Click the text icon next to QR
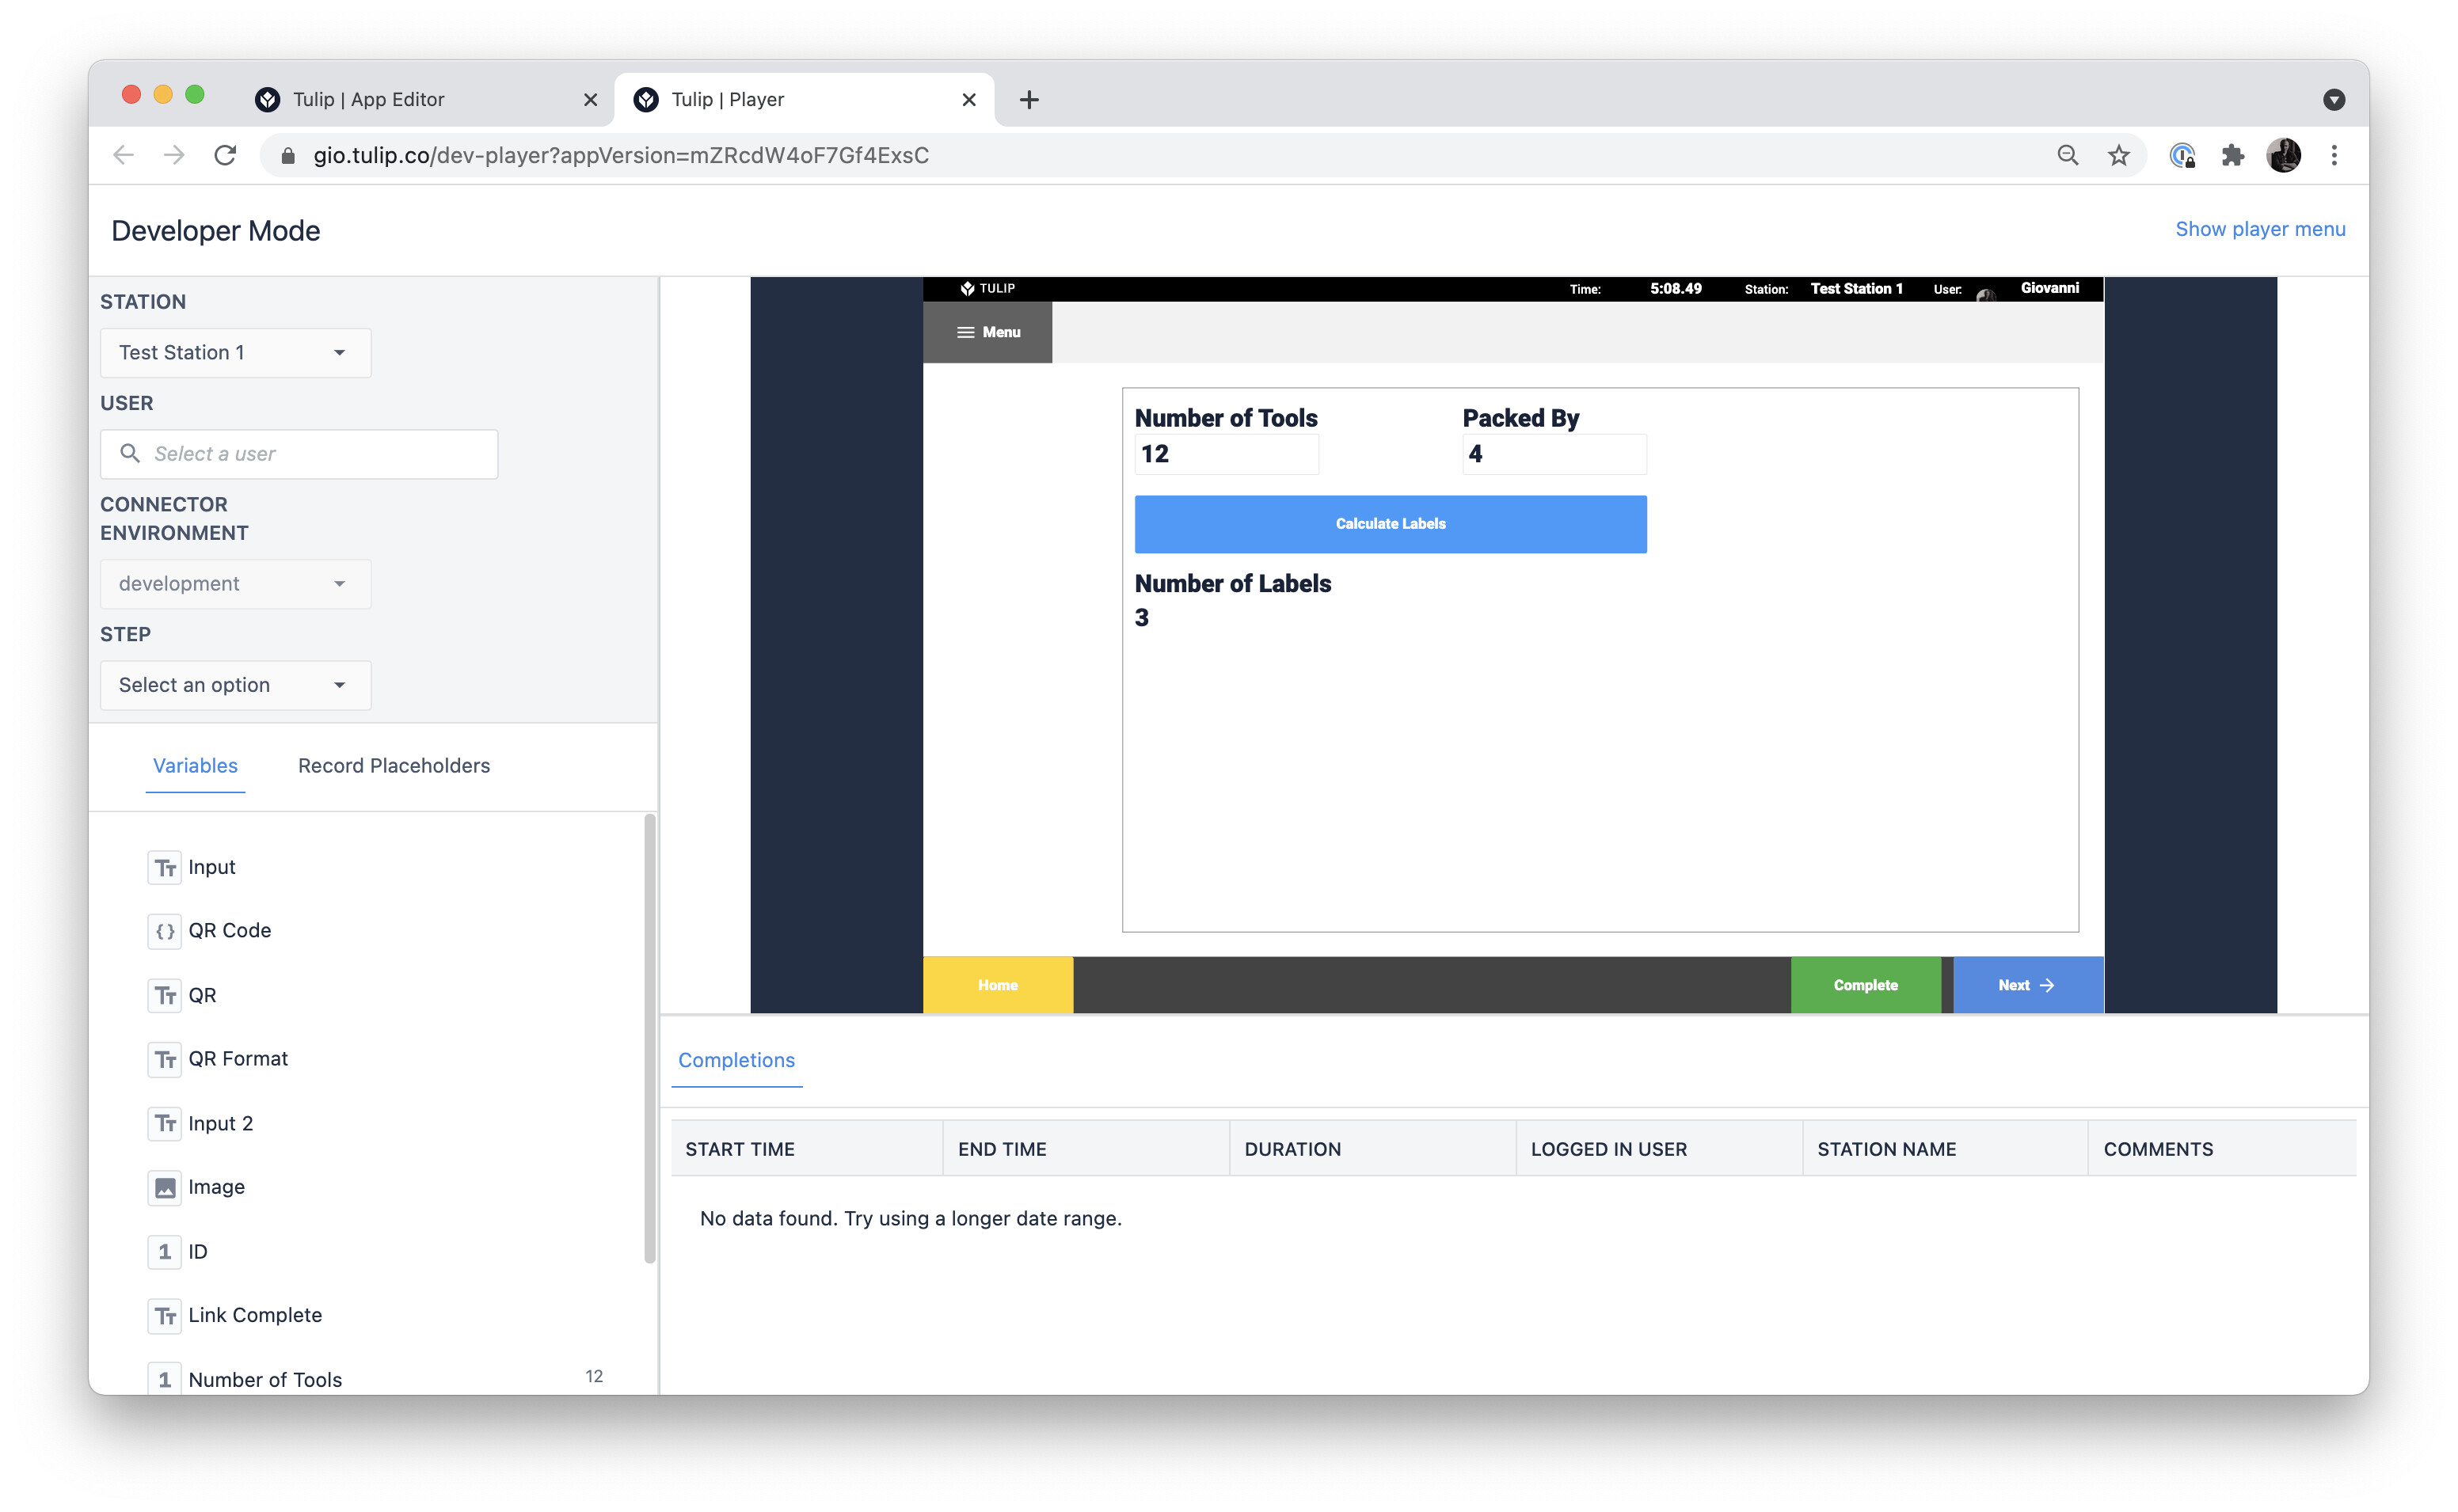Screen dimensions: 2458x1512 pyautogui.click(x=164, y=995)
